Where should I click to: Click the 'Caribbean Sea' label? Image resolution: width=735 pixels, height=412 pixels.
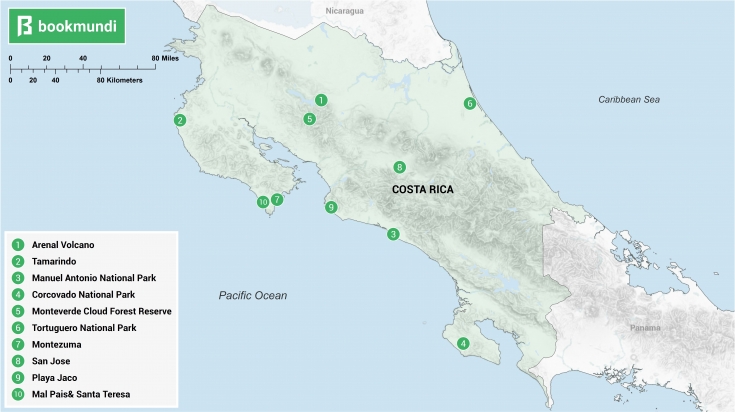click(629, 99)
